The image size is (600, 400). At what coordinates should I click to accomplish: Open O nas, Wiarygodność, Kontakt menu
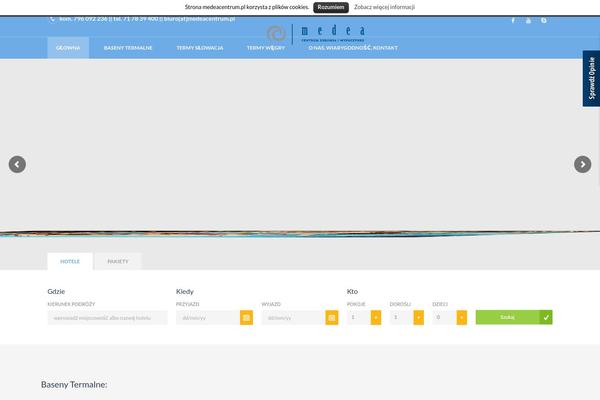[x=353, y=48]
